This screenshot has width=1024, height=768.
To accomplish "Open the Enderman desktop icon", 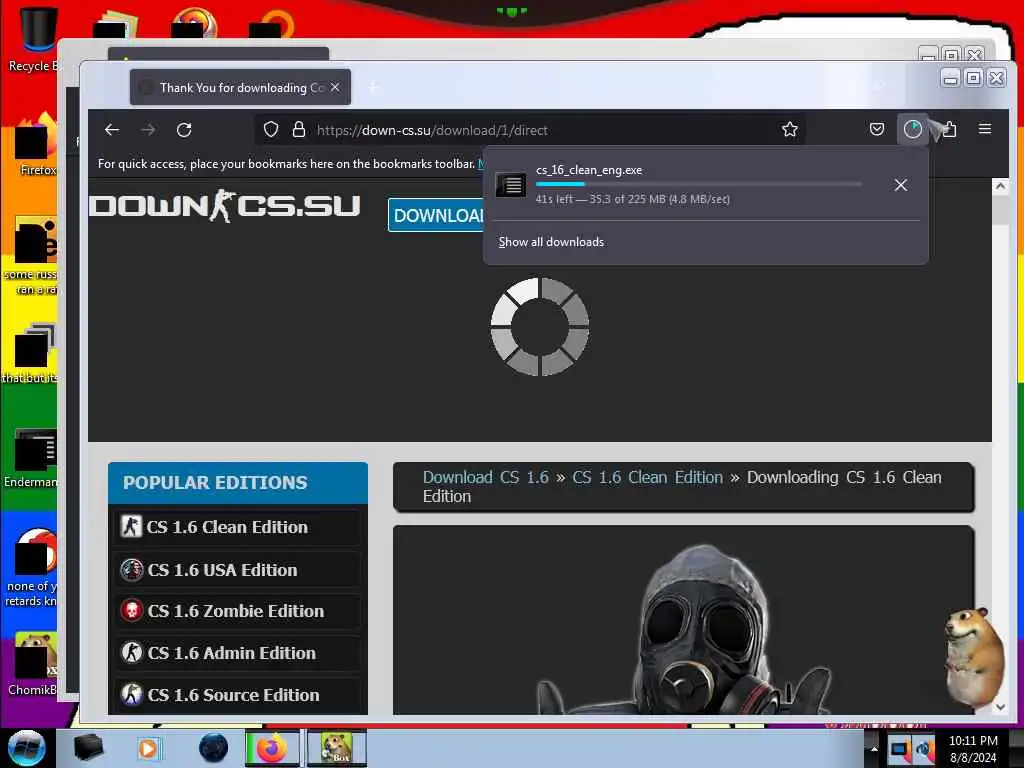I will [x=31, y=458].
